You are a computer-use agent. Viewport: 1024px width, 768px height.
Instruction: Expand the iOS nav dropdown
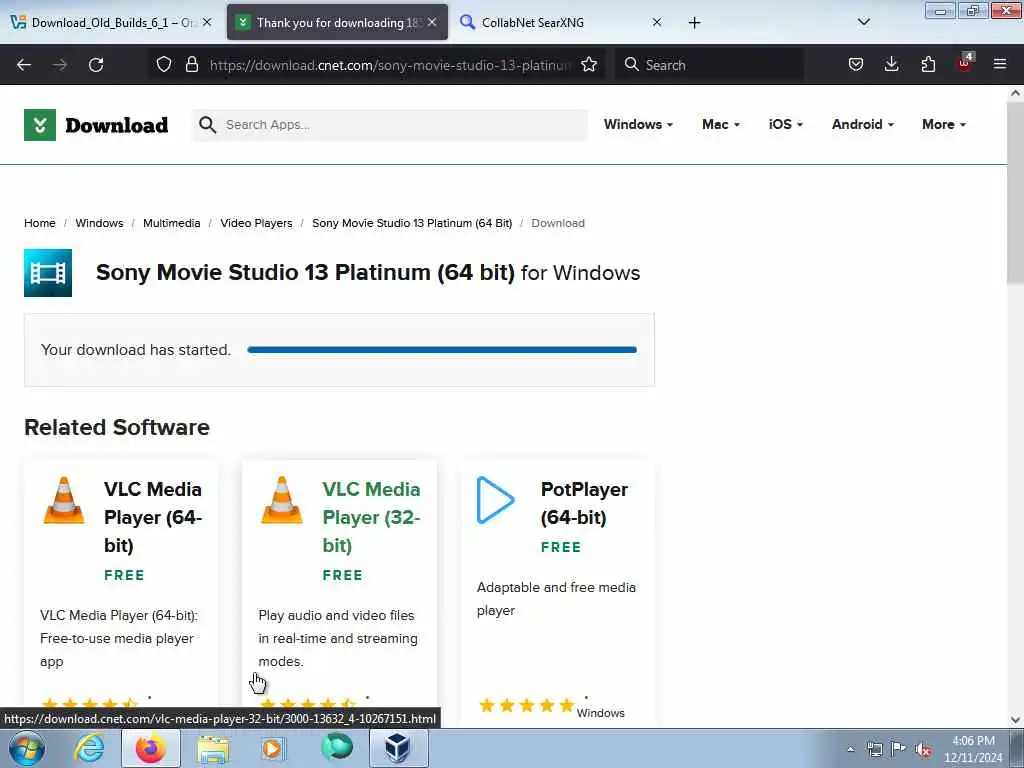click(x=785, y=124)
